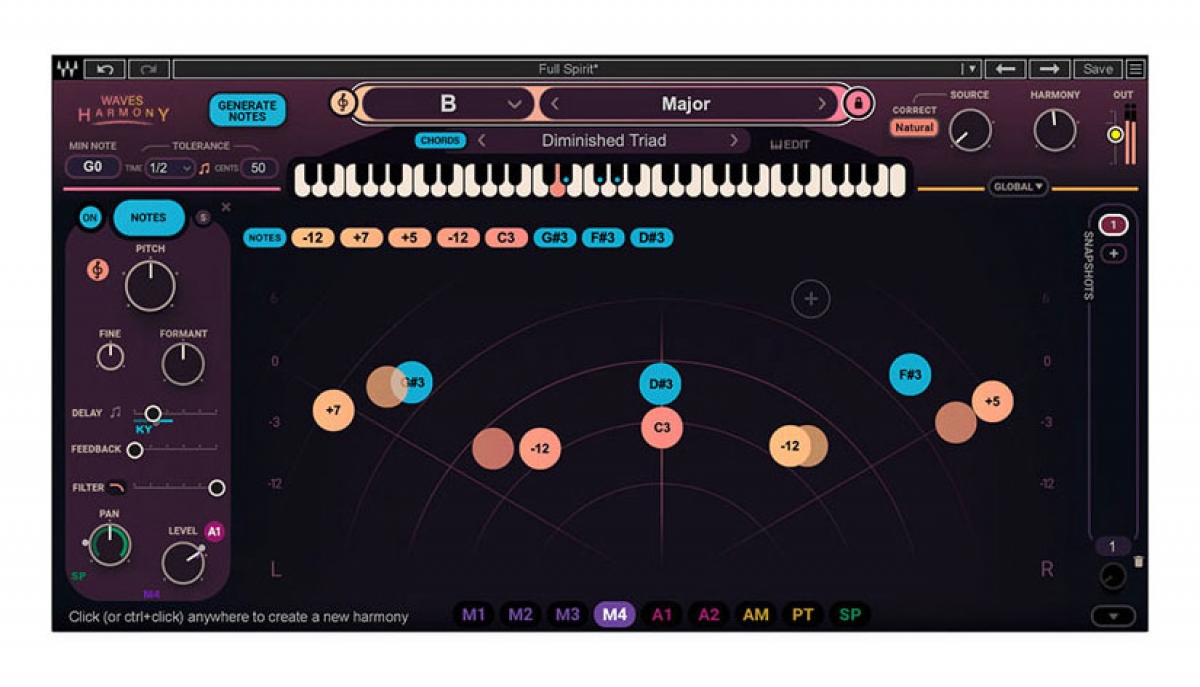1200x687 pixels.
Task: Go to previous chord before Diminished Triad
Action: [x=482, y=141]
